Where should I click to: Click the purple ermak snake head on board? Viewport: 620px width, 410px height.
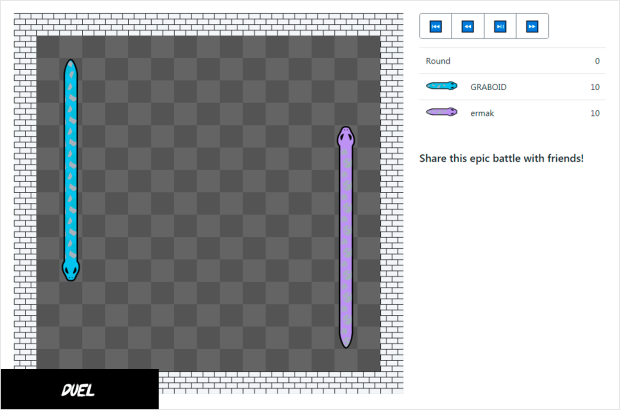click(346, 137)
